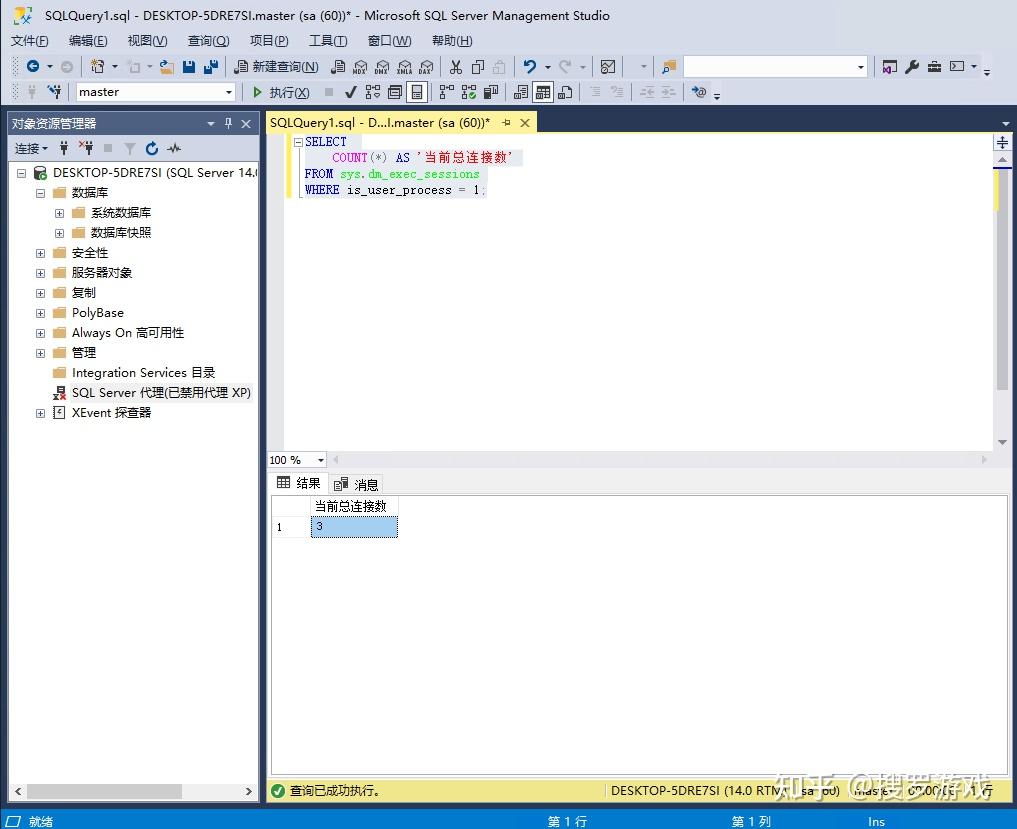1017x829 pixels.
Task: Click the New Project icon
Action: point(97,66)
